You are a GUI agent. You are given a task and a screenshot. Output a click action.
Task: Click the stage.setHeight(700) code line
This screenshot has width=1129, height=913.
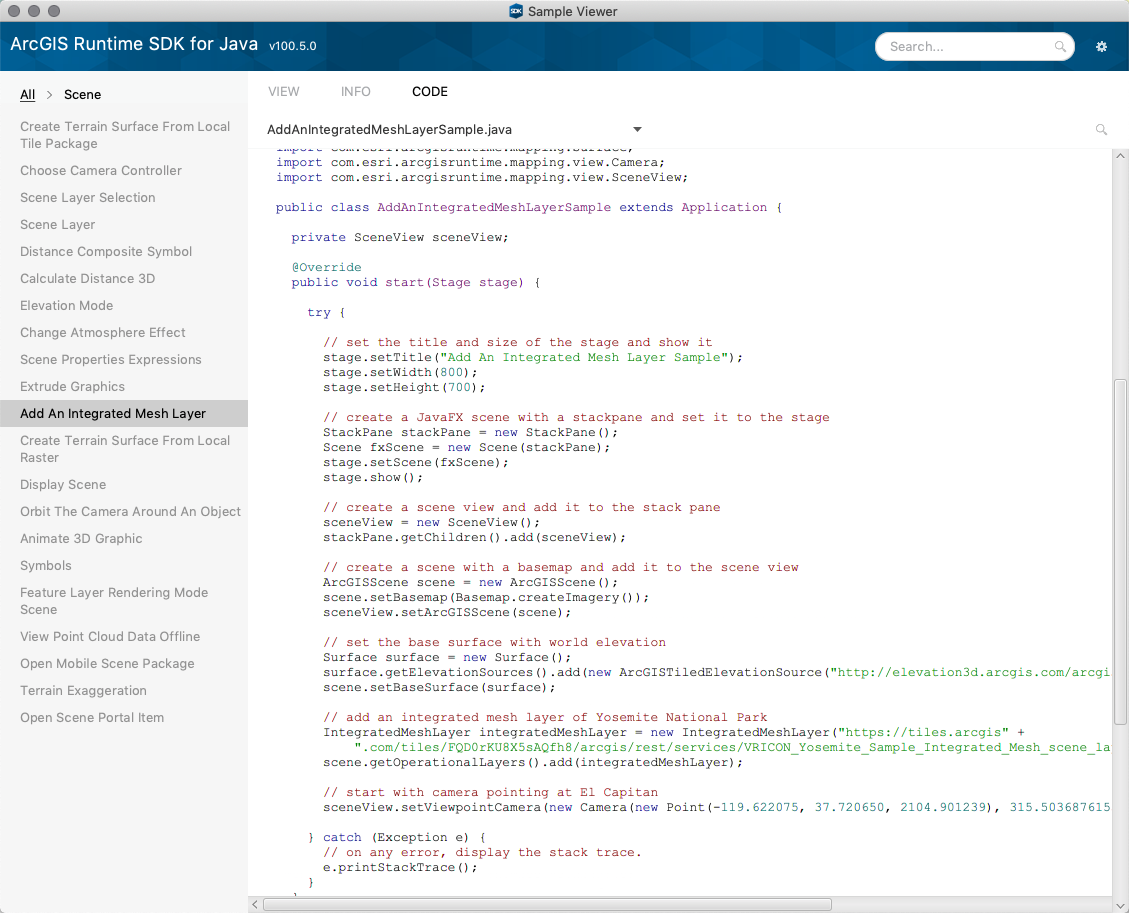point(404,387)
